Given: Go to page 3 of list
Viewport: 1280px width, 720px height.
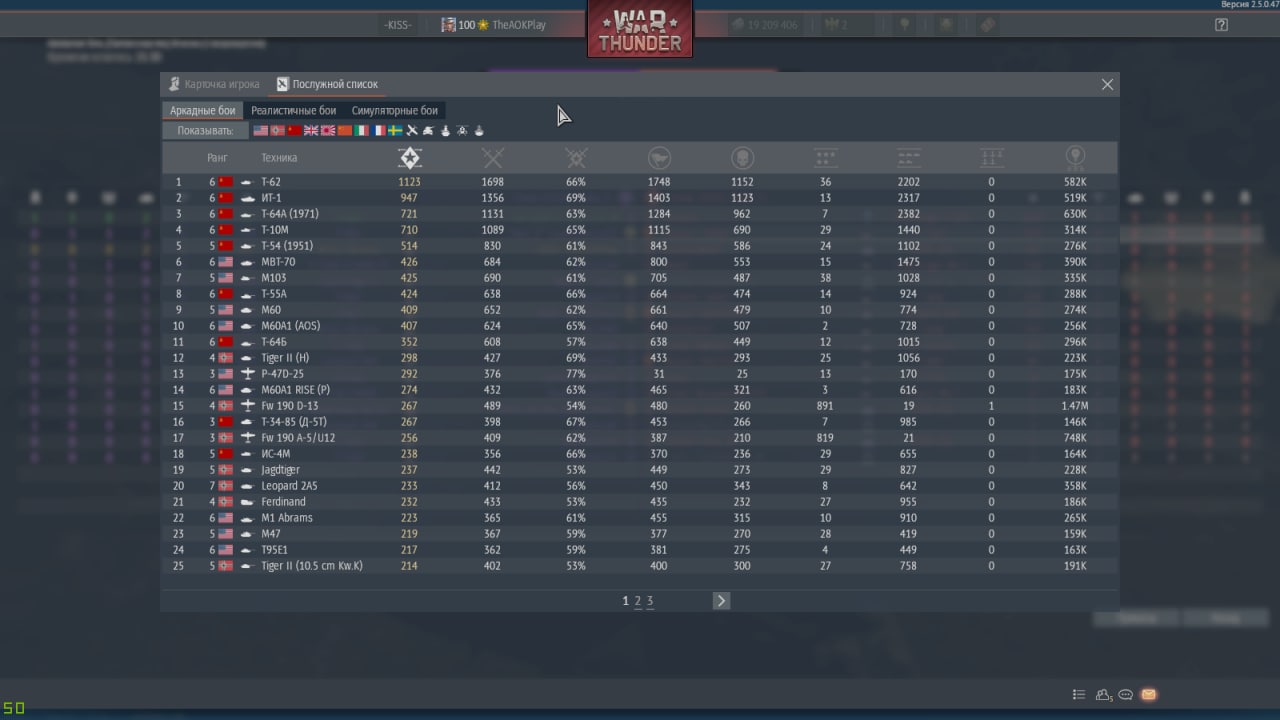Looking at the screenshot, I should tap(650, 601).
